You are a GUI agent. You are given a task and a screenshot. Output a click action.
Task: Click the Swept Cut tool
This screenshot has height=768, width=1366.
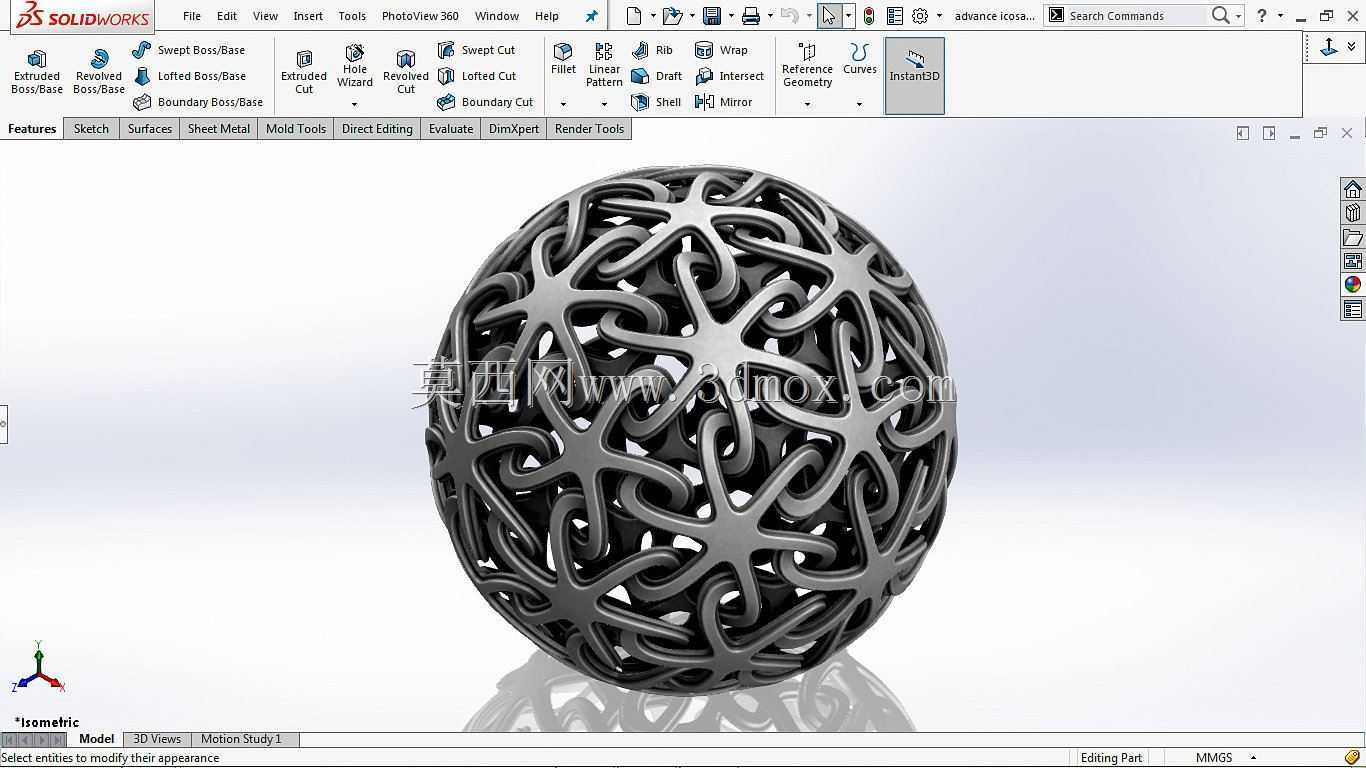click(476, 50)
